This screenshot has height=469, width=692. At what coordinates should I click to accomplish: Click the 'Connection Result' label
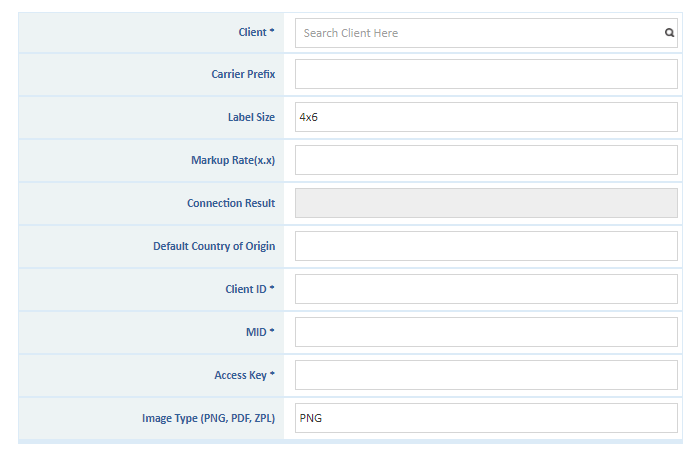tap(230, 203)
